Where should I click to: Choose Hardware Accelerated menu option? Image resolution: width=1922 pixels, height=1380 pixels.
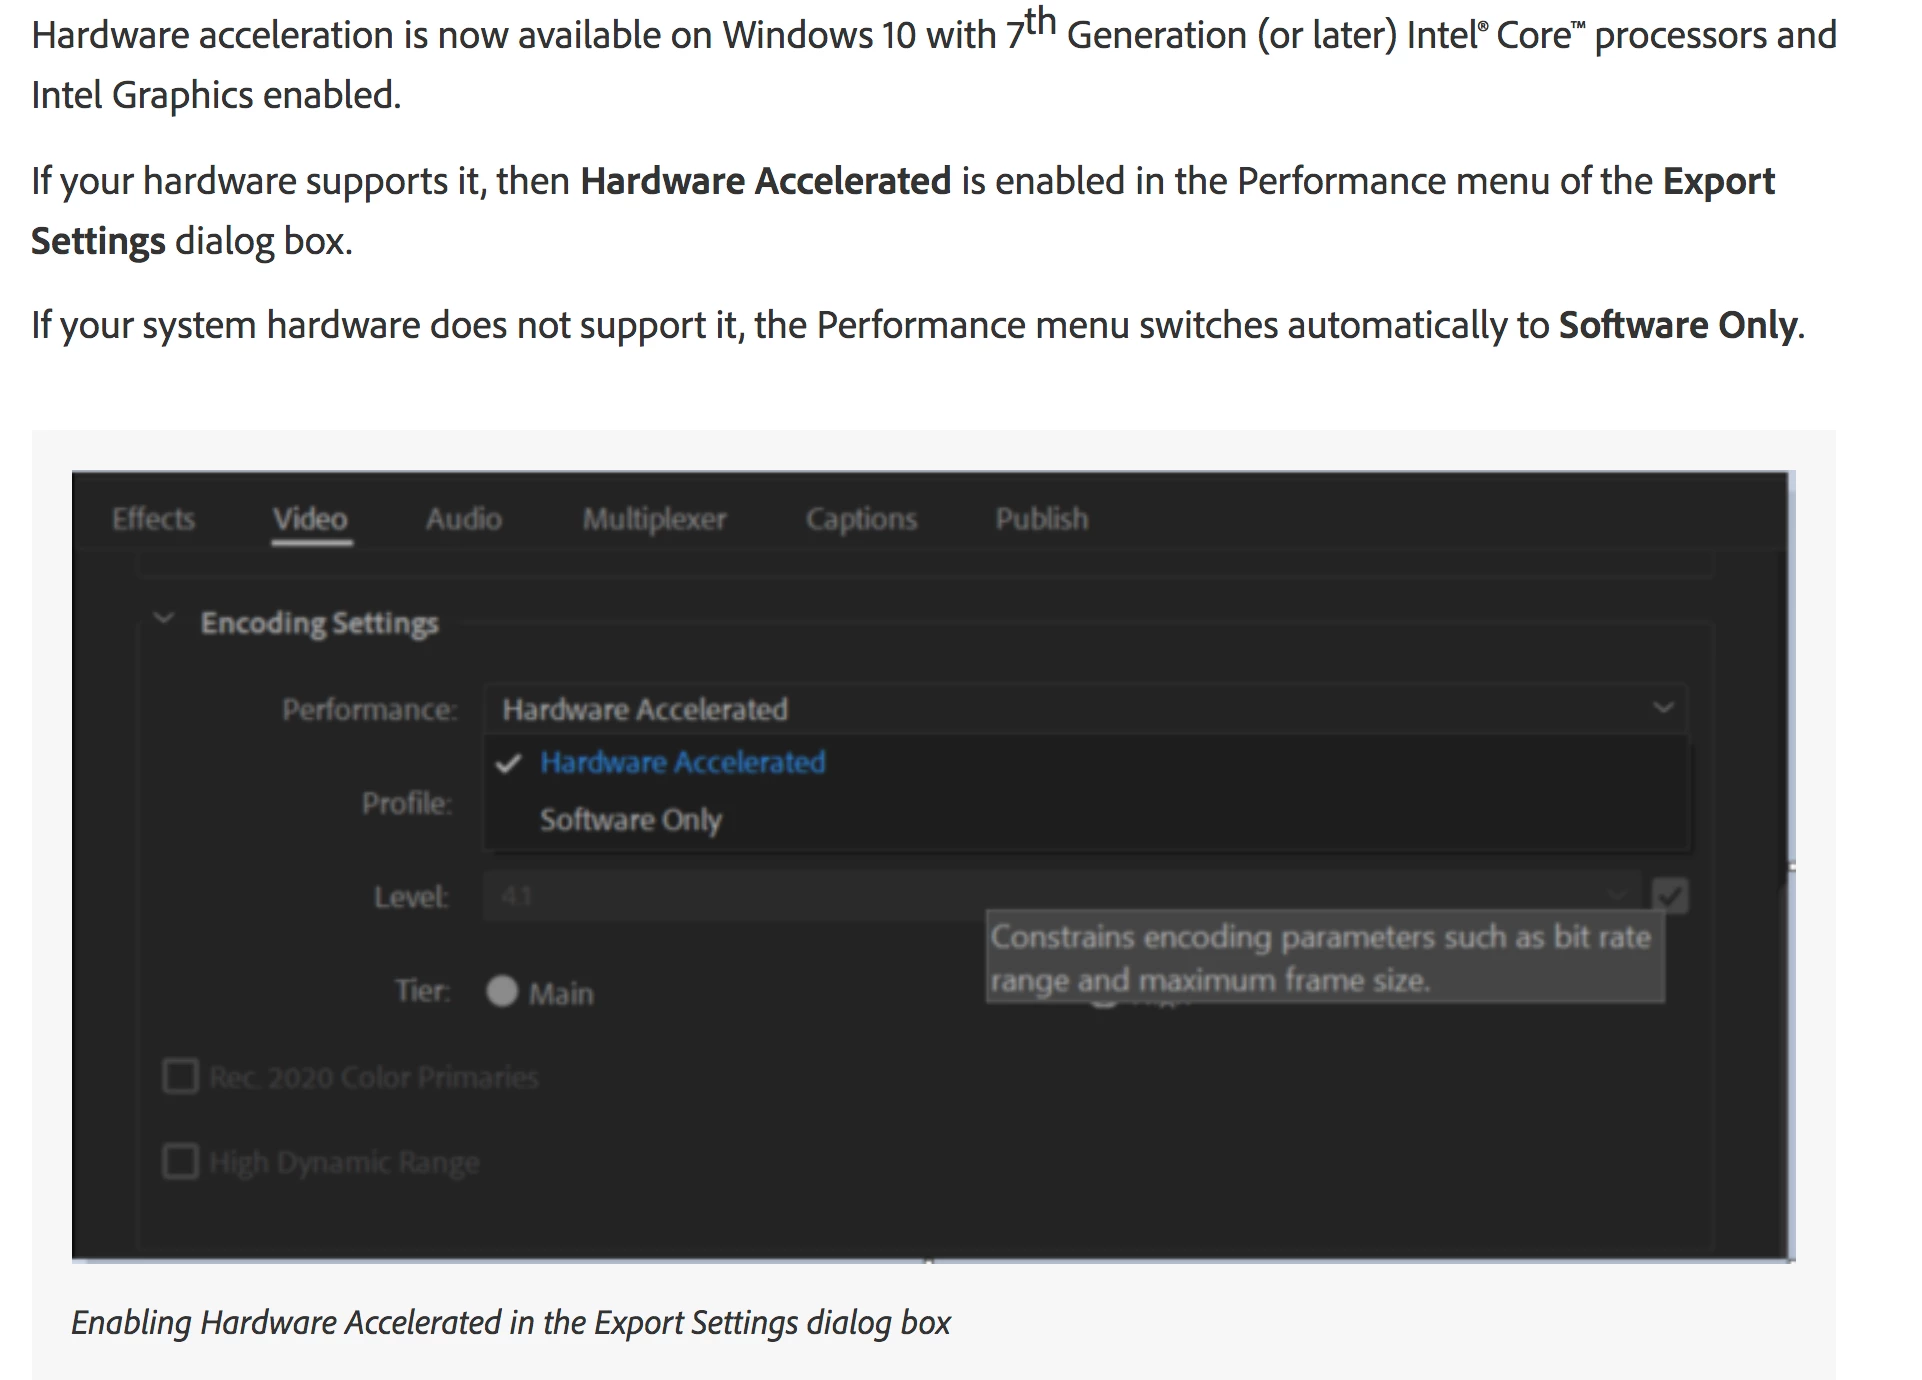[682, 762]
